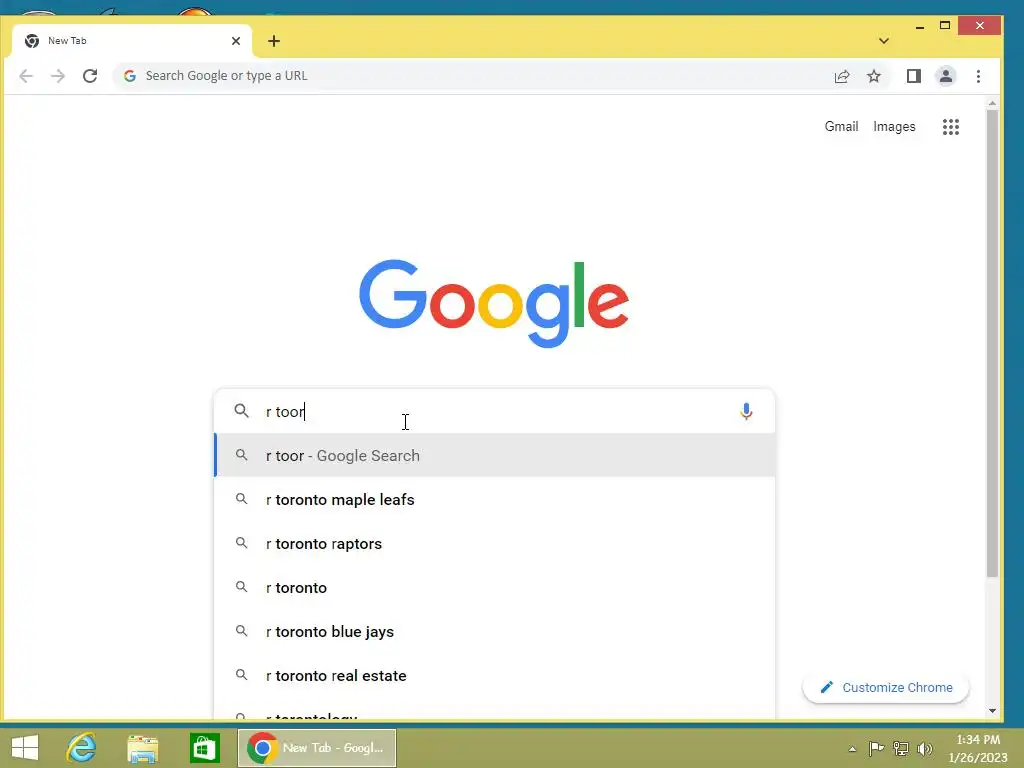Select 'r toronto maple leafs' suggestion

(495, 500)
